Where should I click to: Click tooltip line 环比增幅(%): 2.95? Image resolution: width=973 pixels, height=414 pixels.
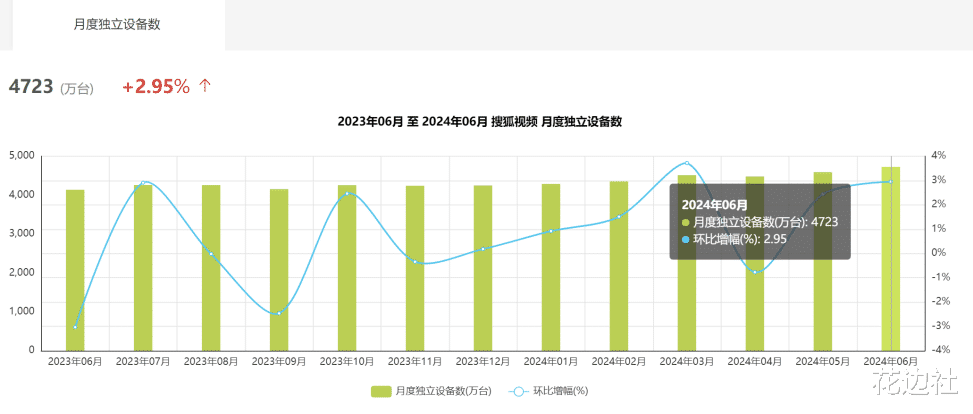735,240
